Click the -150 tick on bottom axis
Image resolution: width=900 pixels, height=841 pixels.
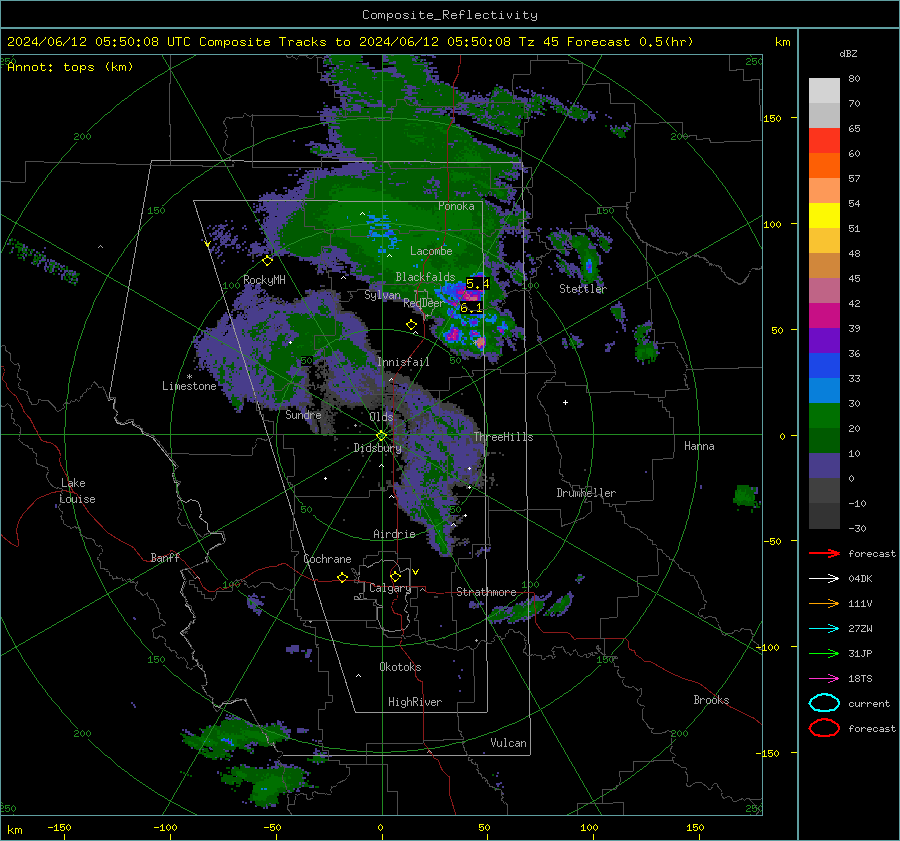[59, 828]
